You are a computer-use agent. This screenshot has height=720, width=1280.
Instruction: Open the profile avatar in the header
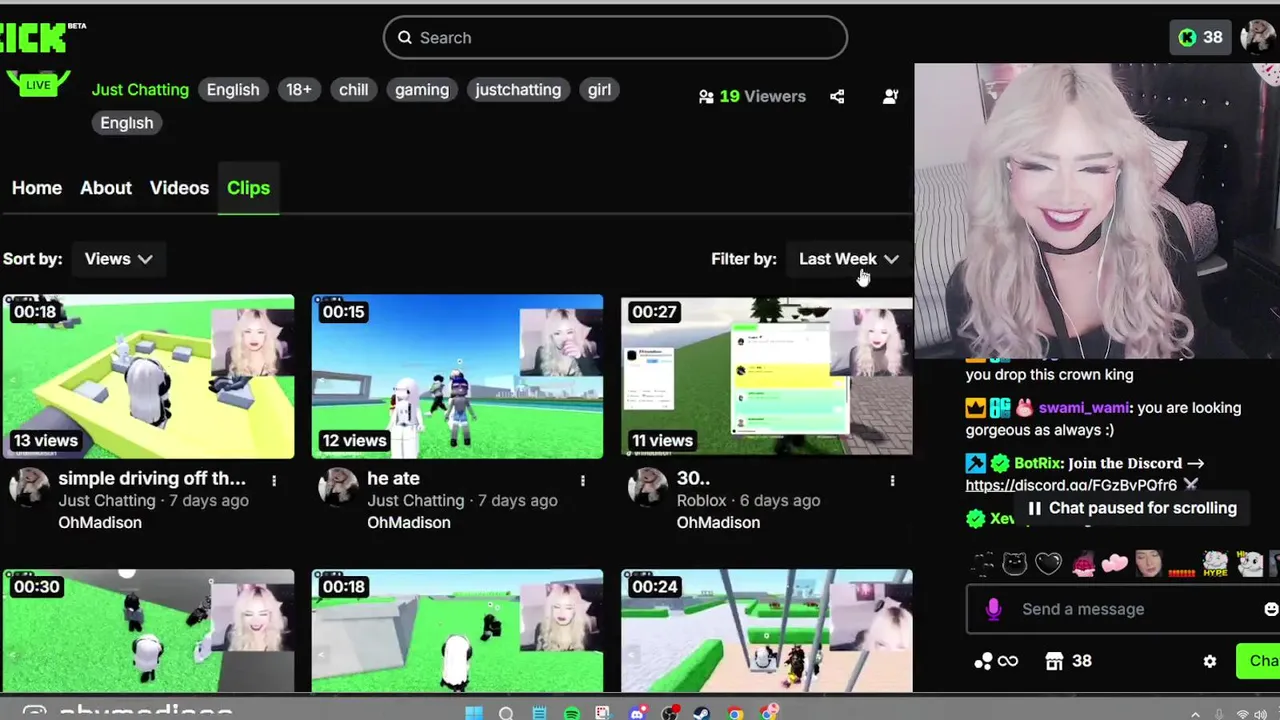point(1258,38)
